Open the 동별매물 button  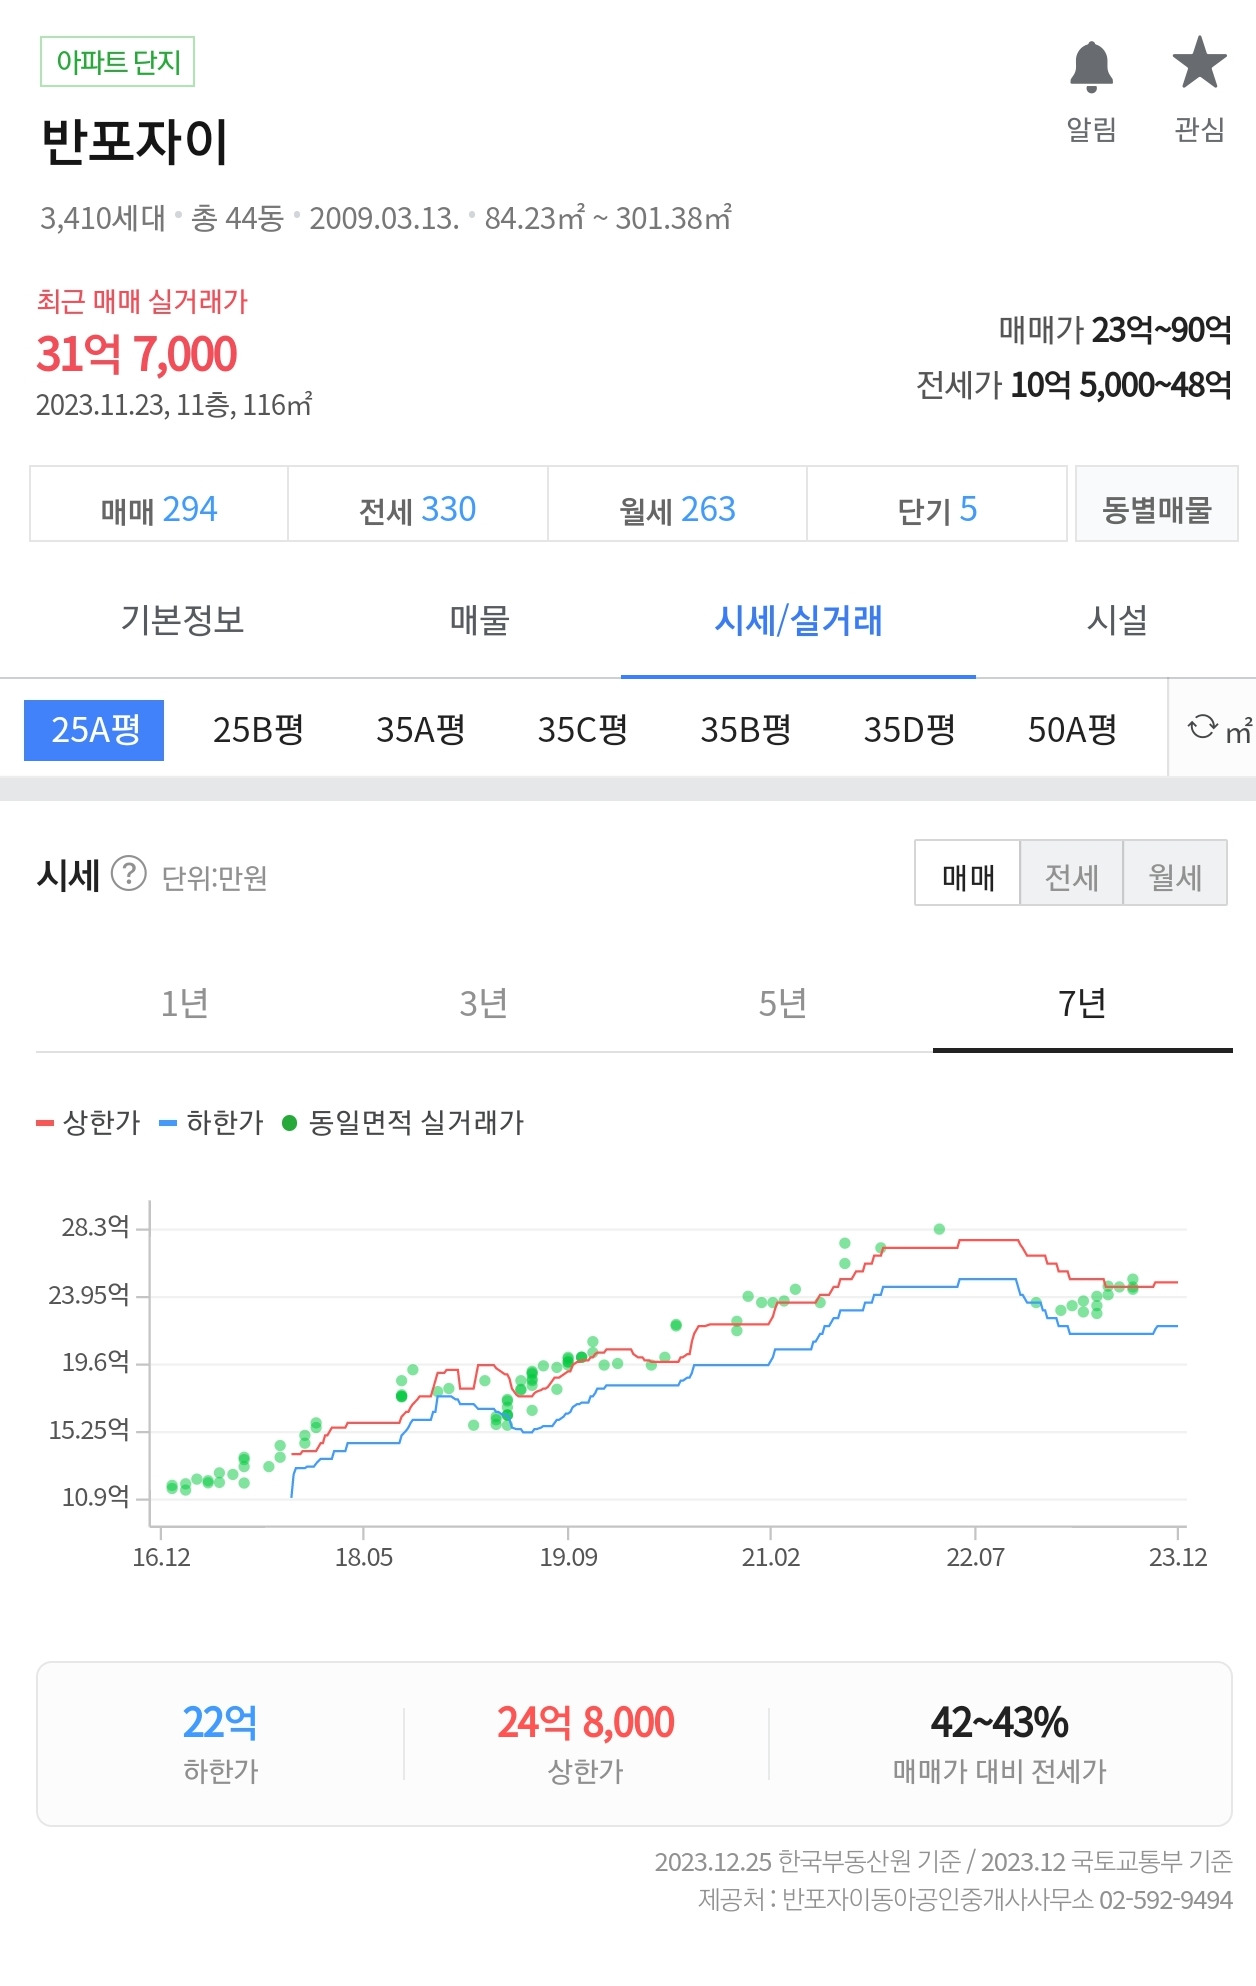[1157, 504]
